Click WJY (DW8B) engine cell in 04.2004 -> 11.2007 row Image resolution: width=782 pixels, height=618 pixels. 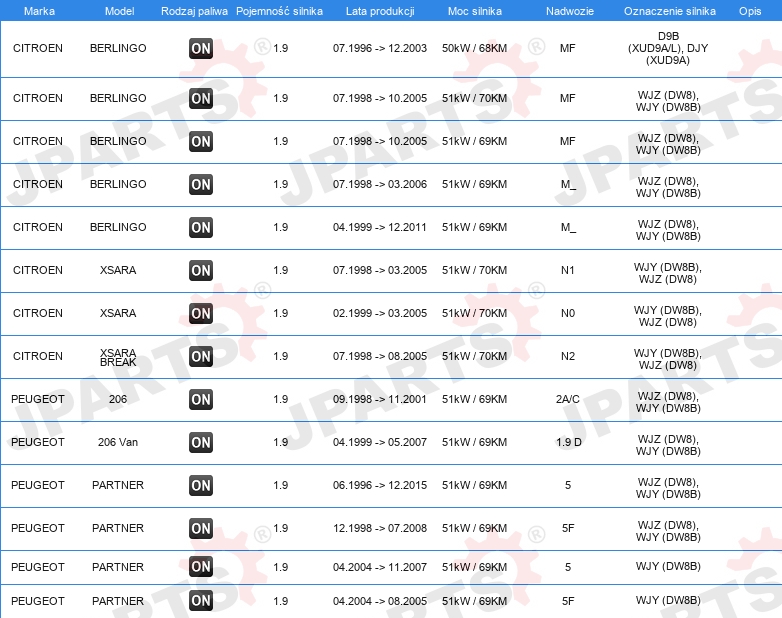click(668, 566)
